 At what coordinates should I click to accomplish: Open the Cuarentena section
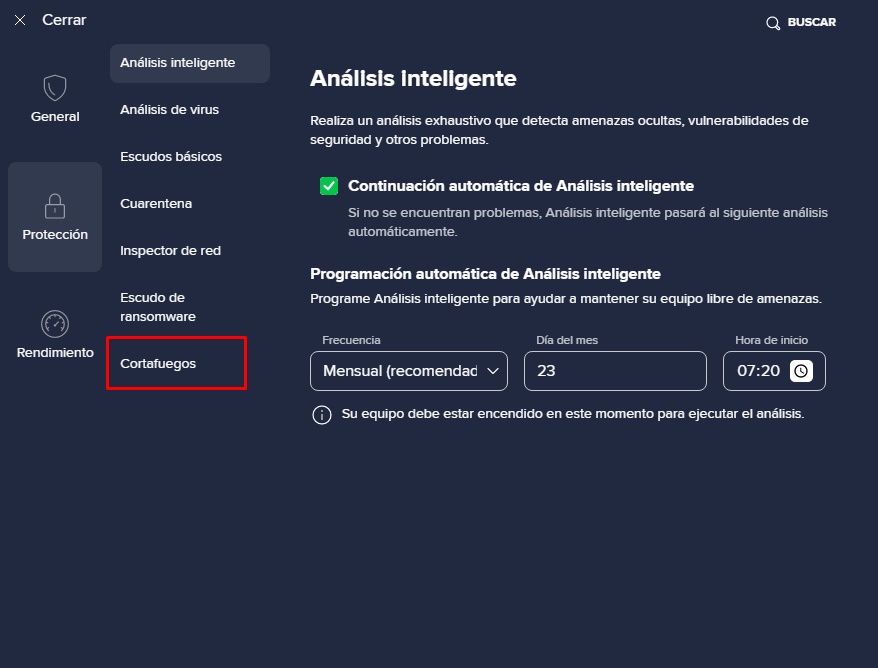(x=156, y=204)
